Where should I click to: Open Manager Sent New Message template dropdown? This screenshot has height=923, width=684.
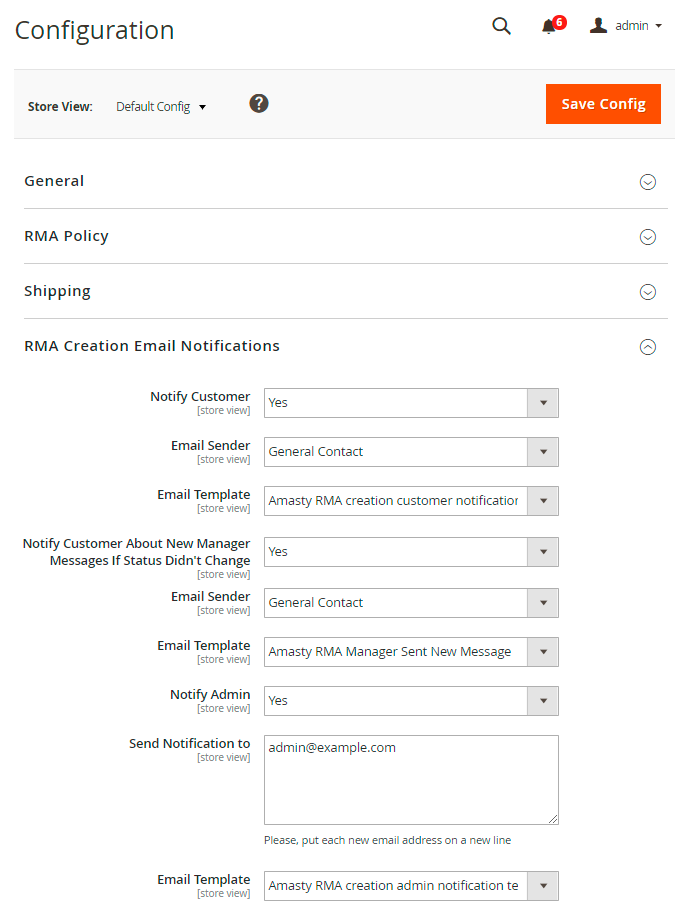[411, 652]
